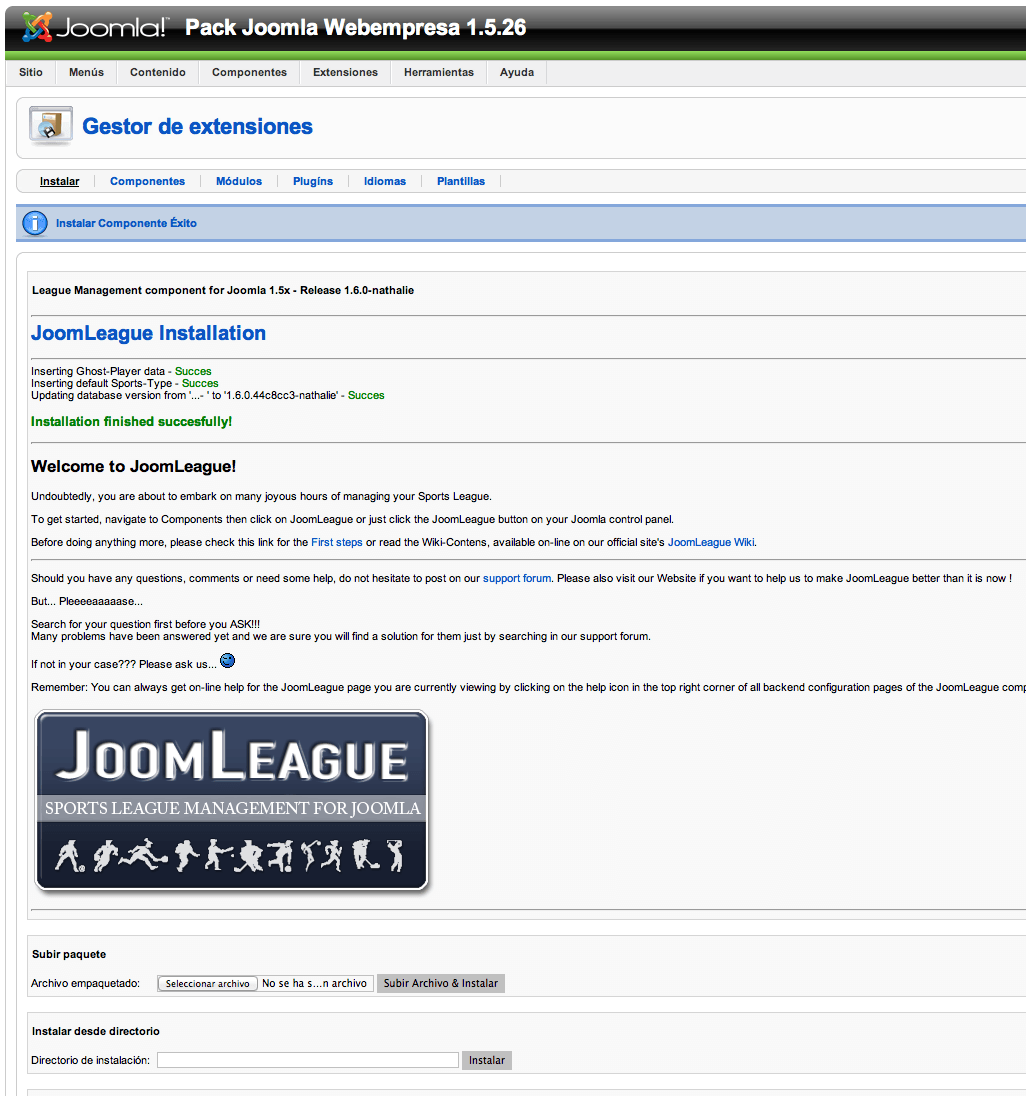Switch to the Plugins tab
The width and height of the screenshot is (1026, 1096).
[313, 182]
